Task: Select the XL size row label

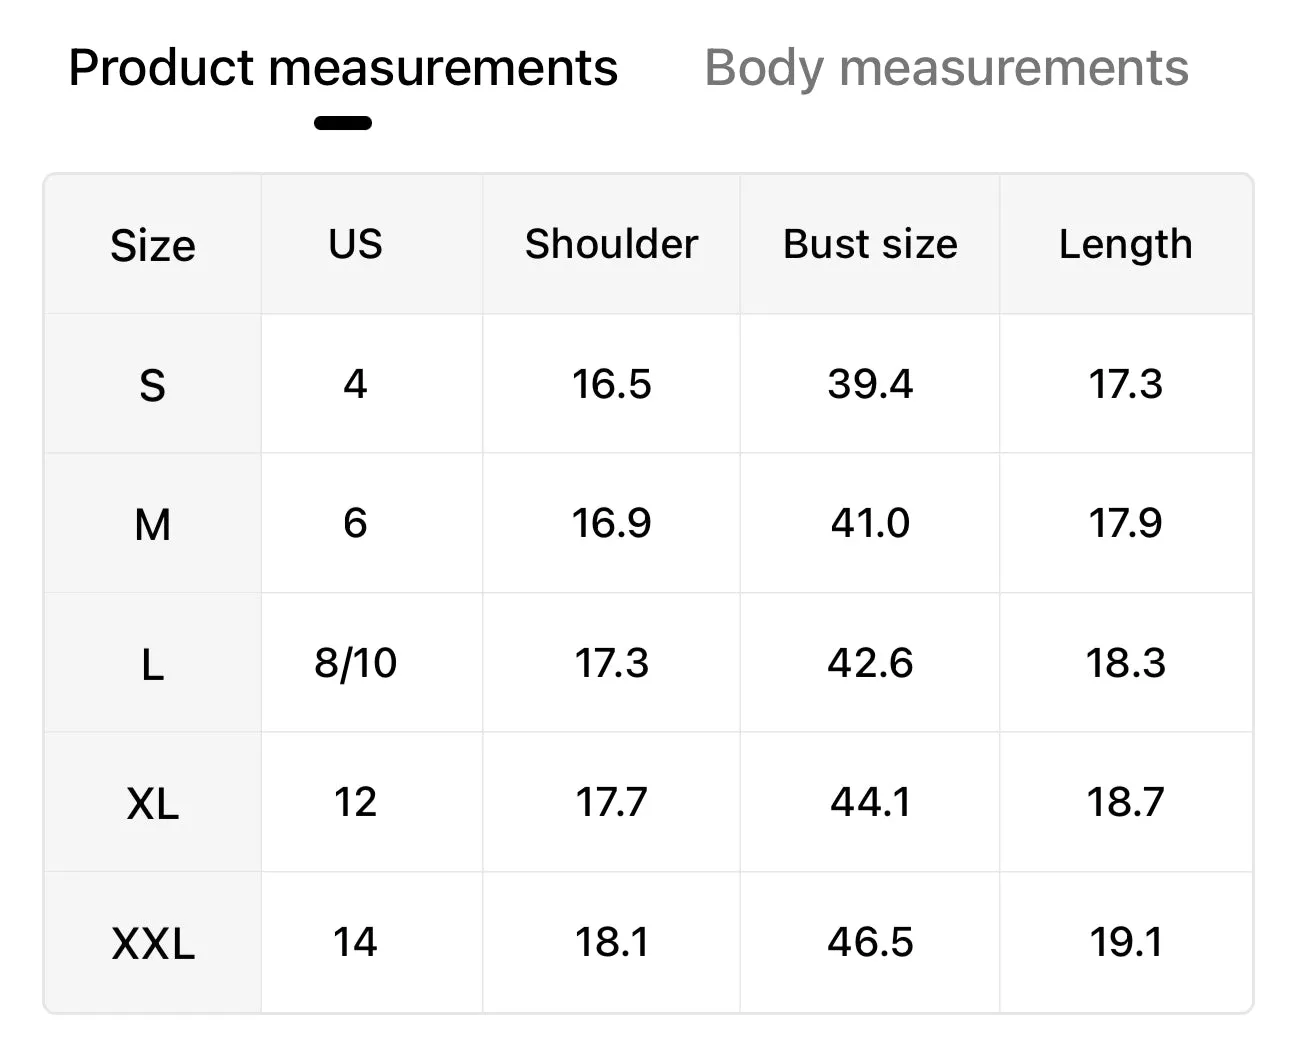Action: pyautogui.click(x=153, y=802)
